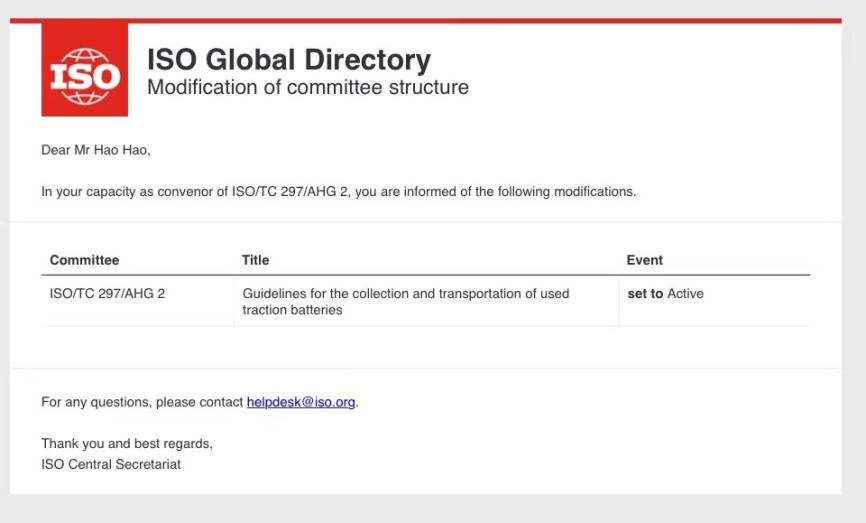This screenshot has width=866, height=523.
Task: Select the Committee column header
Action: pyautogui.click(x=84, y=260)
